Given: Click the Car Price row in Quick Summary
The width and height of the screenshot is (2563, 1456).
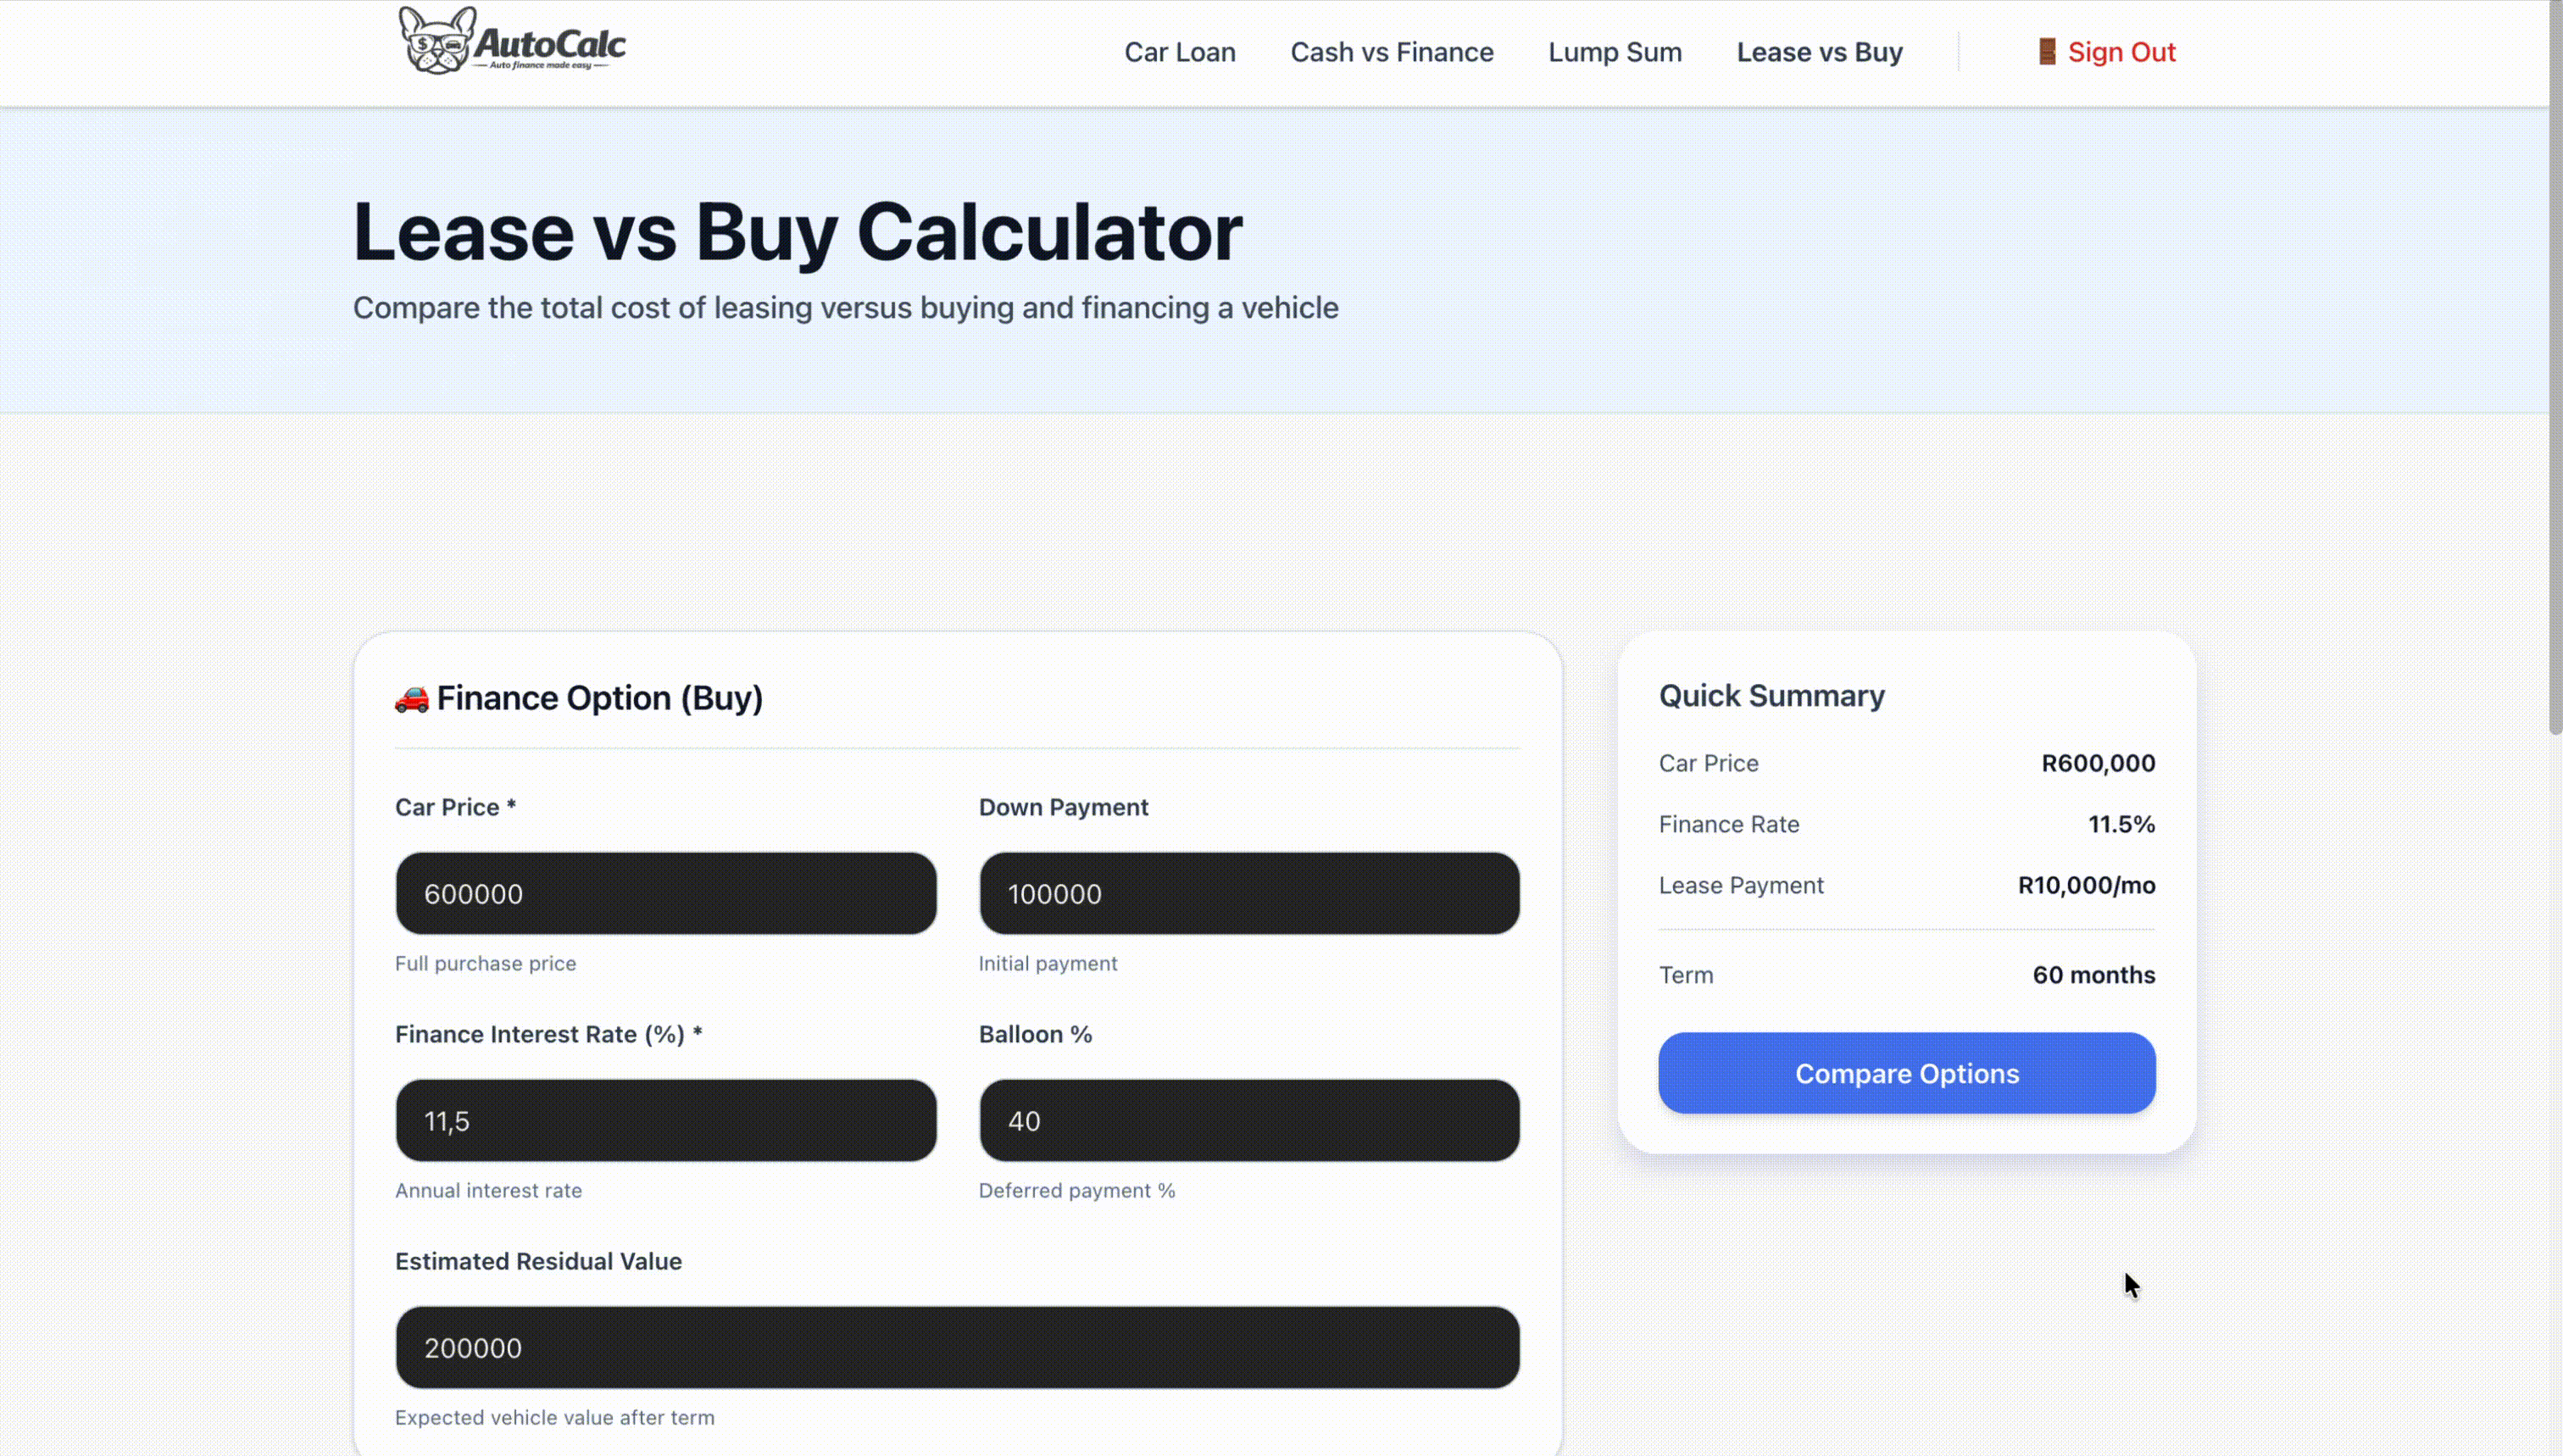Looking at the screenshot, I should pos(1906,763).
